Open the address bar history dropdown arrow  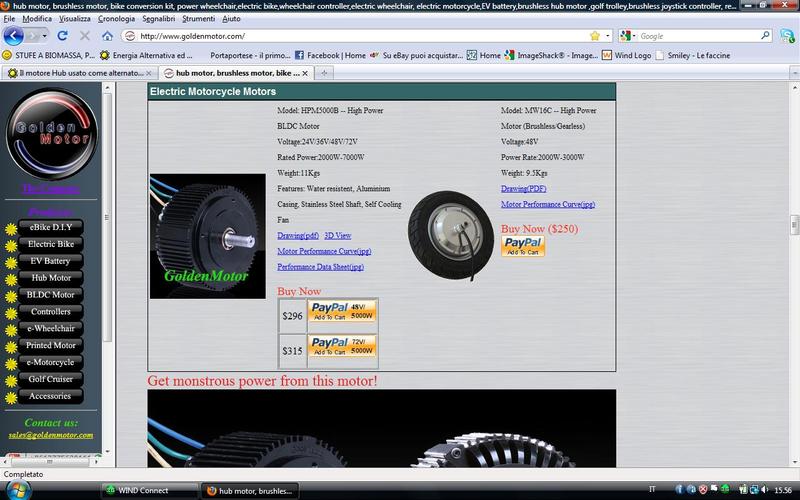click(608, 36)
